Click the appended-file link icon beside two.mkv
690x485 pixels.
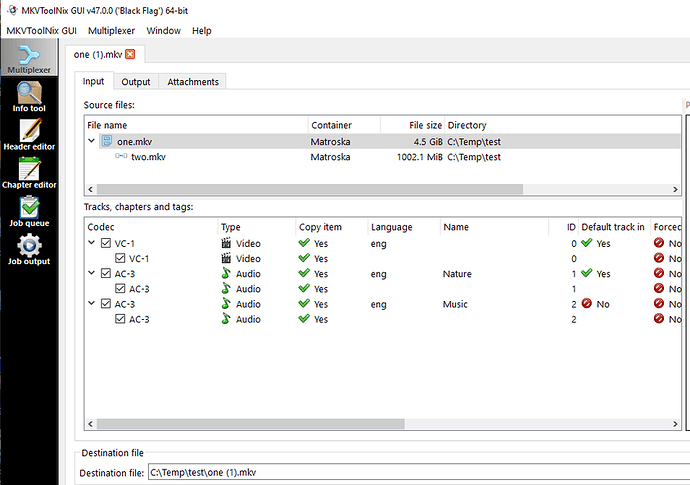(x=121, y=156)
